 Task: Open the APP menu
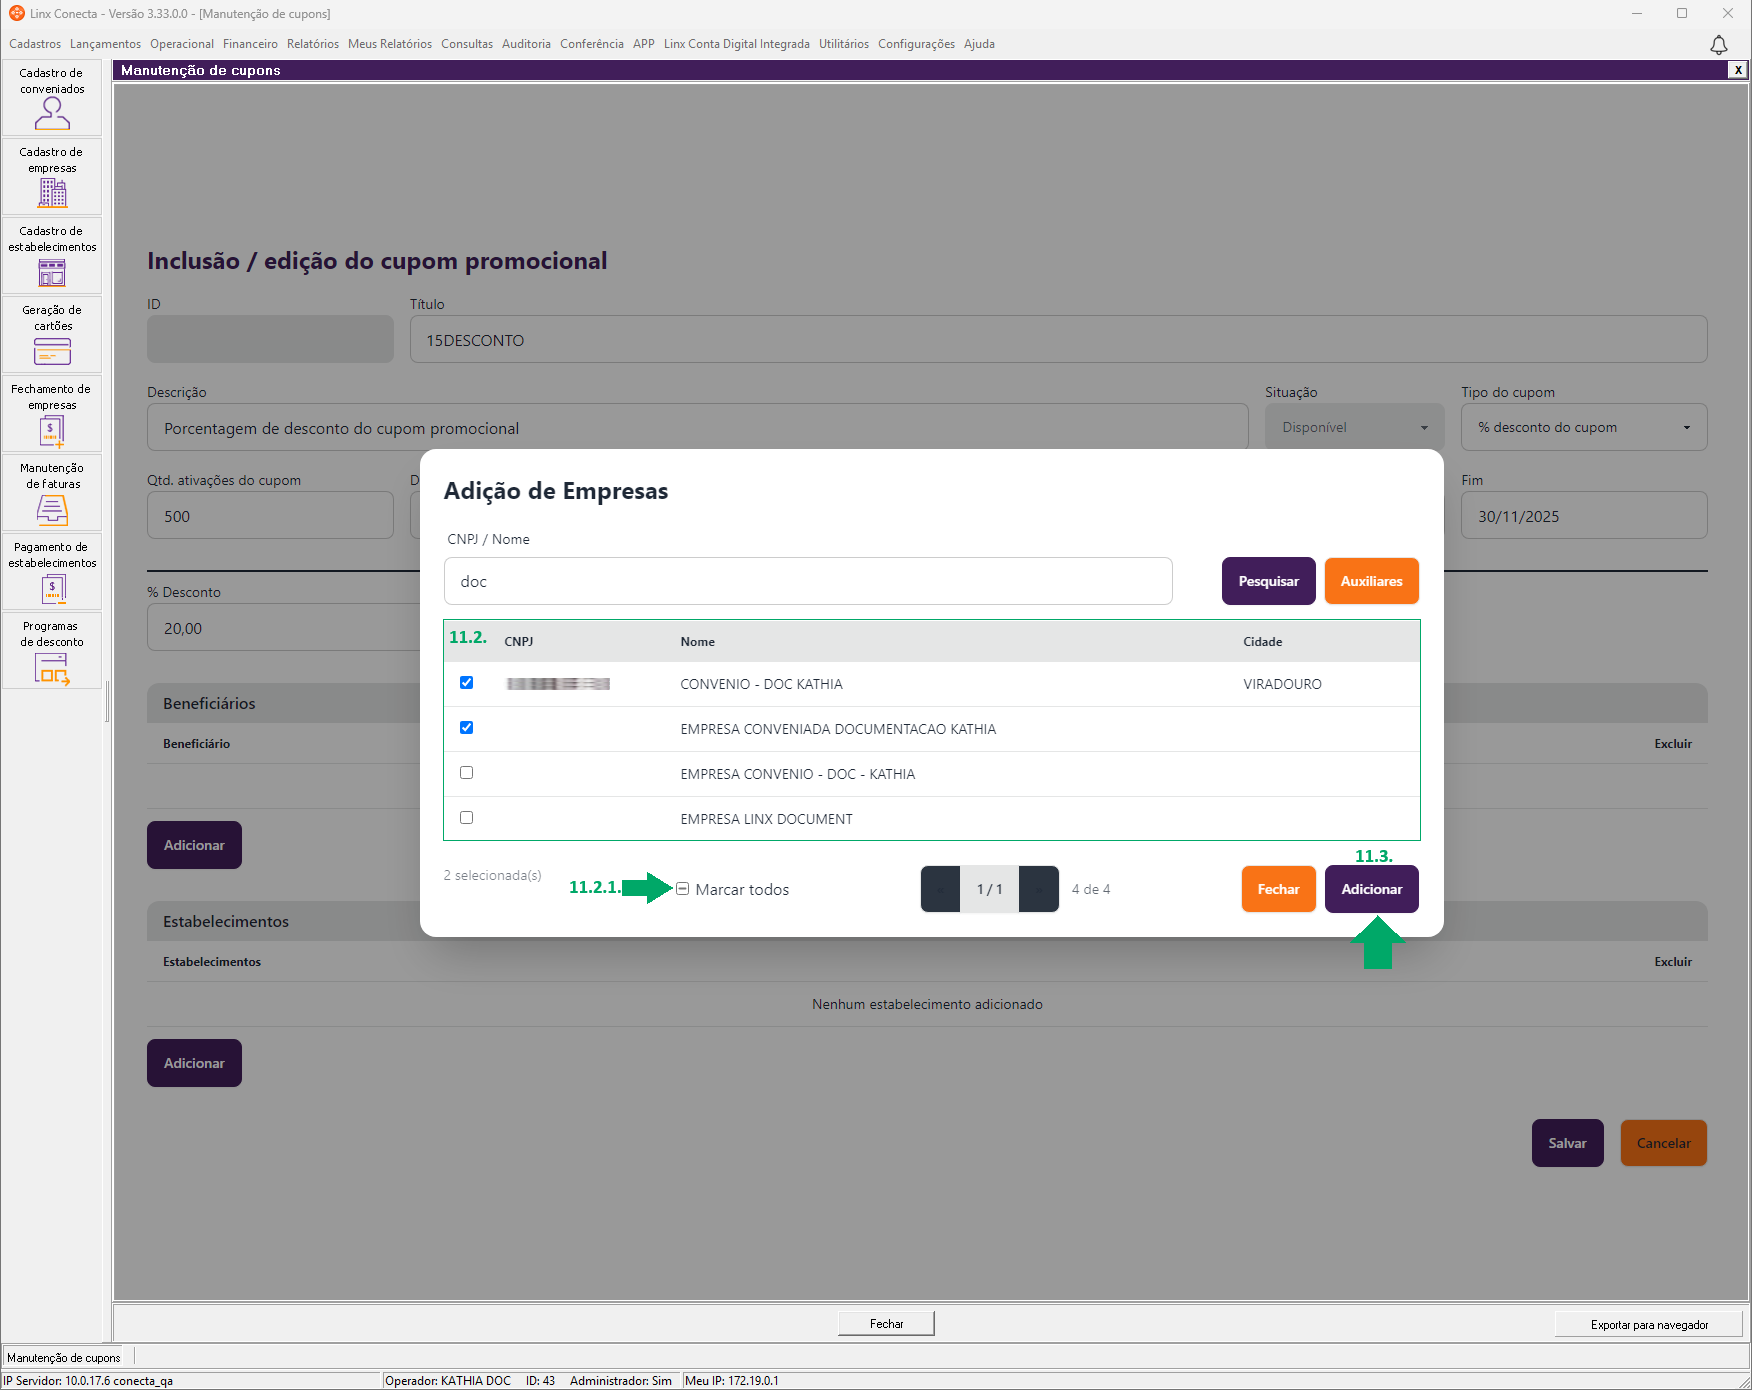coord(644,44)
